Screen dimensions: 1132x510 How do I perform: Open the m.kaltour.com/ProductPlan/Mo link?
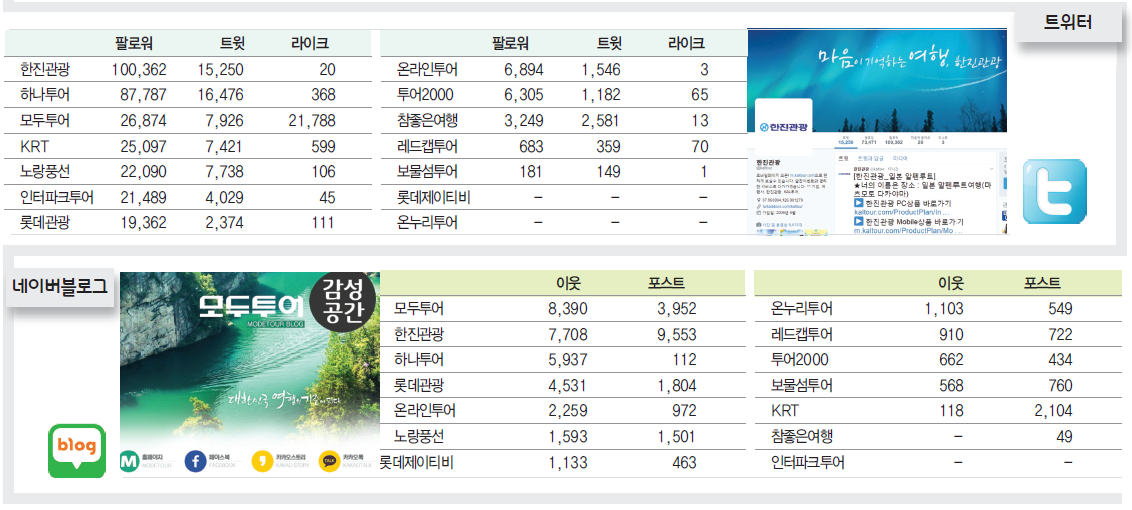tap(908, 231)
